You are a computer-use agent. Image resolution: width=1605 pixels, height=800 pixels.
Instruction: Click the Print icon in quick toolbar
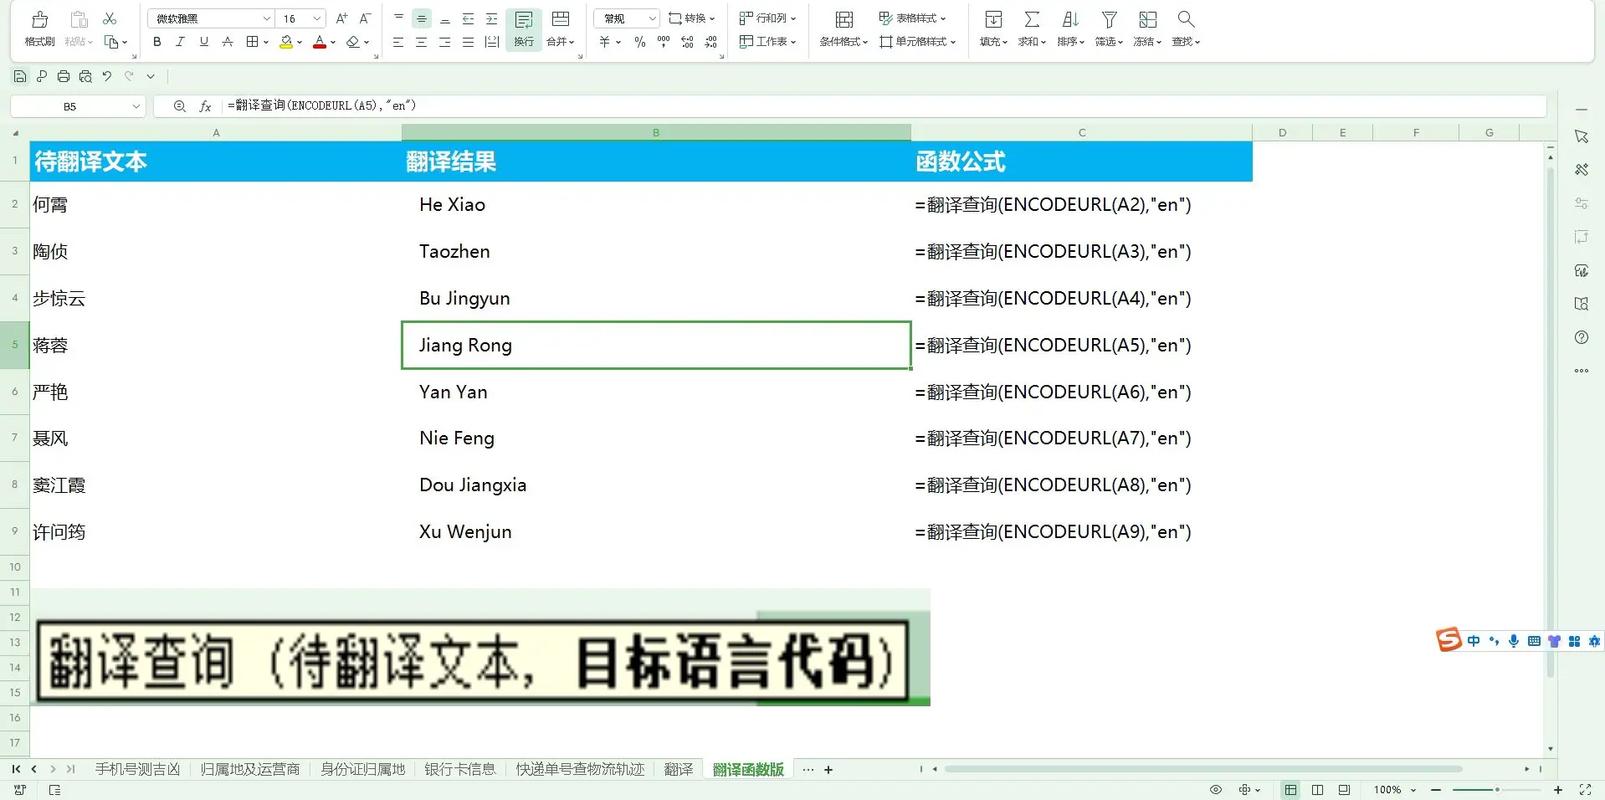coord(64,76)
